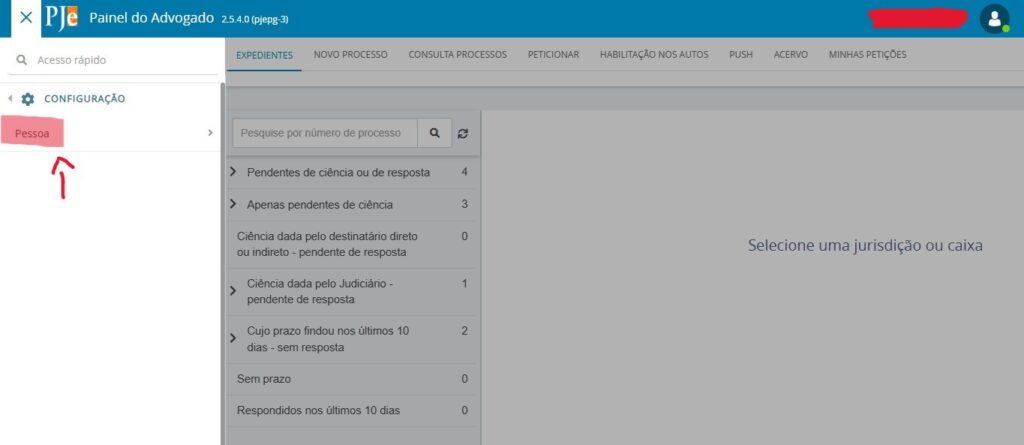Click count 1 beside Ciência dada pelo Judiciário
The image size is (1024, 445).
[x=464, y=284]
